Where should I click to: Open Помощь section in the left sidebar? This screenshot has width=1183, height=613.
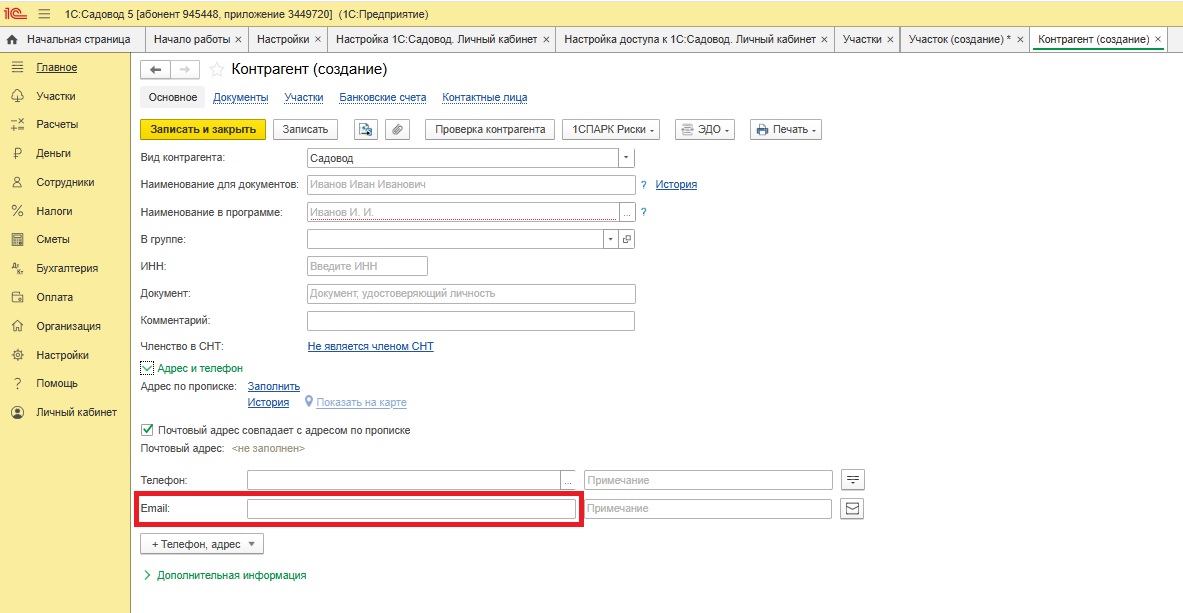(x=57, y=384)
